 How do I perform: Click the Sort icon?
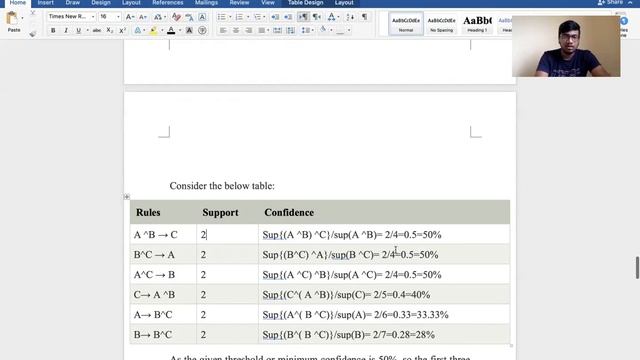click(x=350, y=17)
